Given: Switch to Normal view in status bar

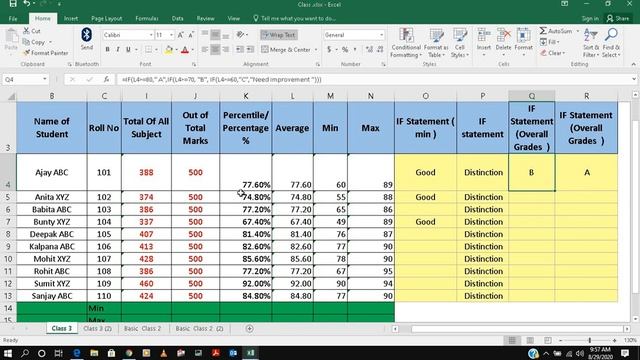Looking at the screenshot, I should tap(512, 340).
